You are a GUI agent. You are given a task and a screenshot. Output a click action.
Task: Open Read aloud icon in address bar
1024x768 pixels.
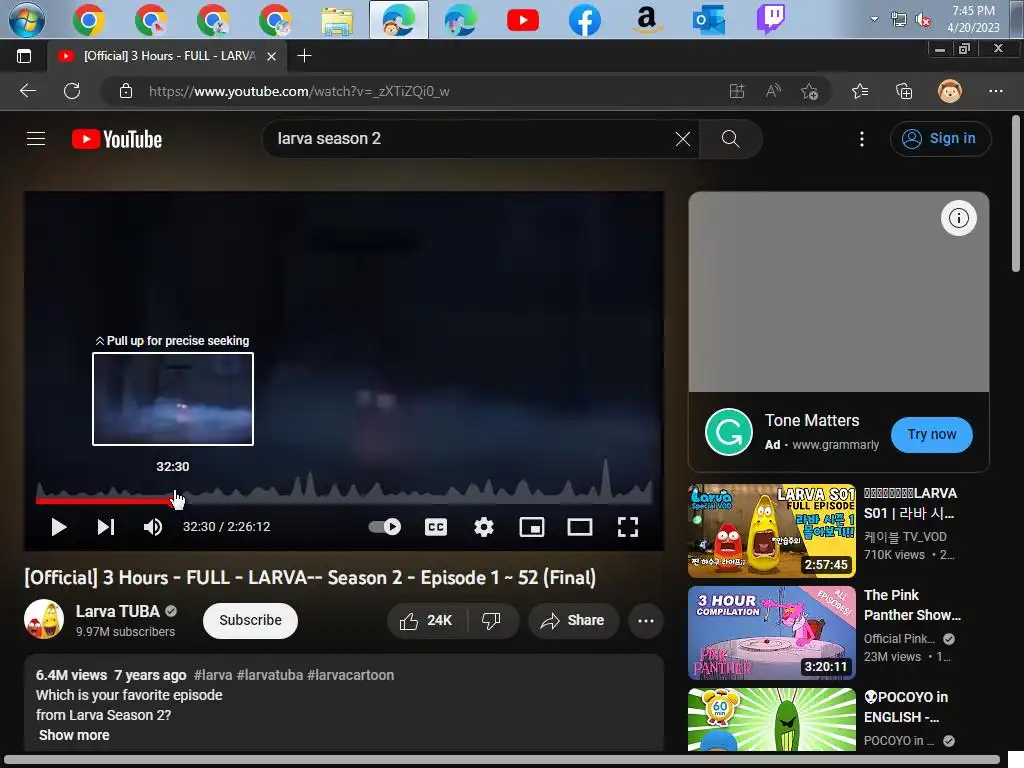(x=773, y=91)
